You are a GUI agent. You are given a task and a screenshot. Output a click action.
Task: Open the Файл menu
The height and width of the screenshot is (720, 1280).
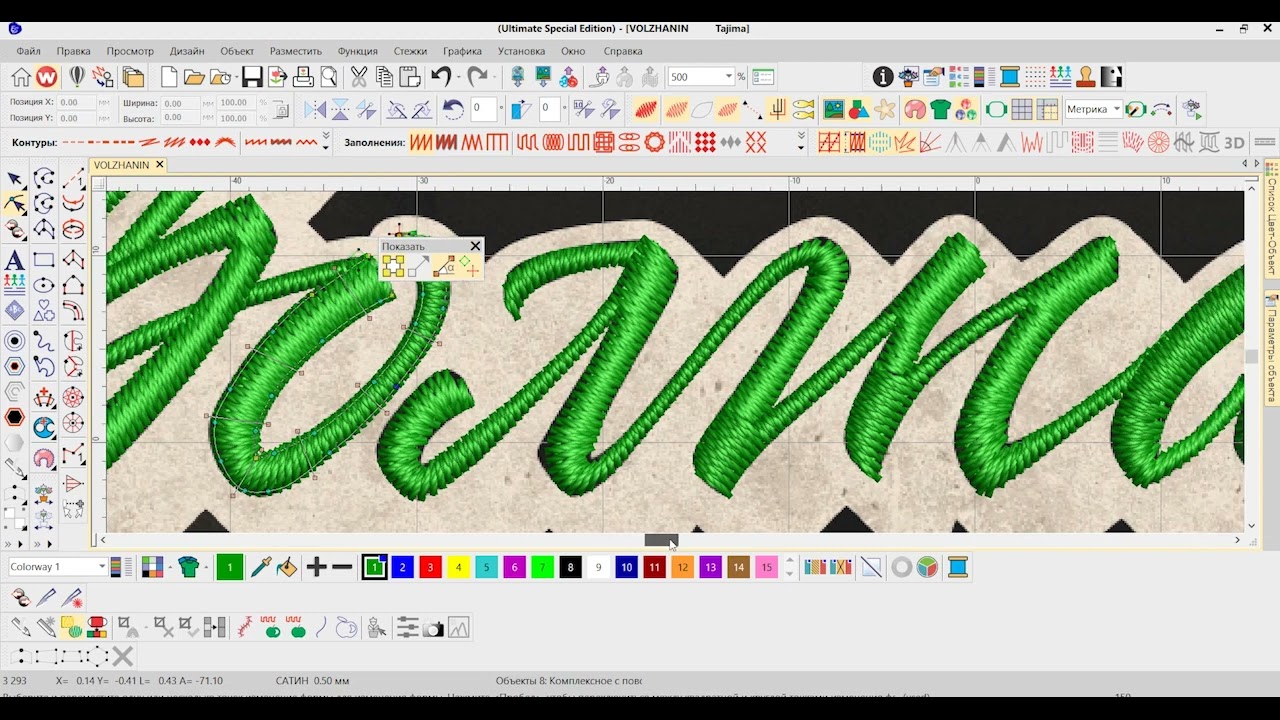tap(28, 51)
